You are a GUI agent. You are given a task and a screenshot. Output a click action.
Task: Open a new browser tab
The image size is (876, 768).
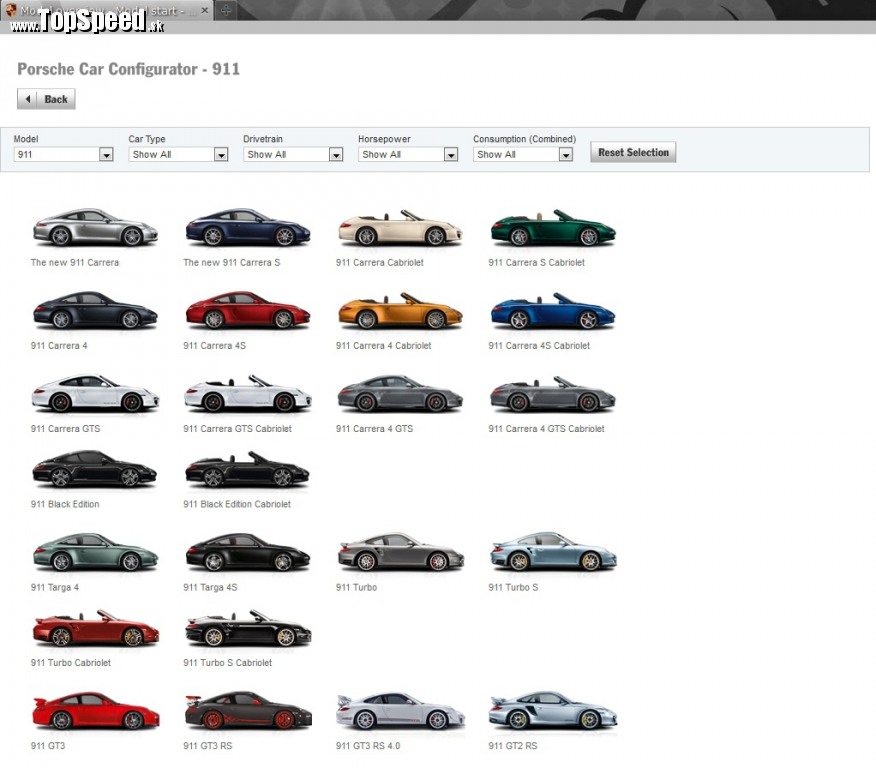pos(226,10)
